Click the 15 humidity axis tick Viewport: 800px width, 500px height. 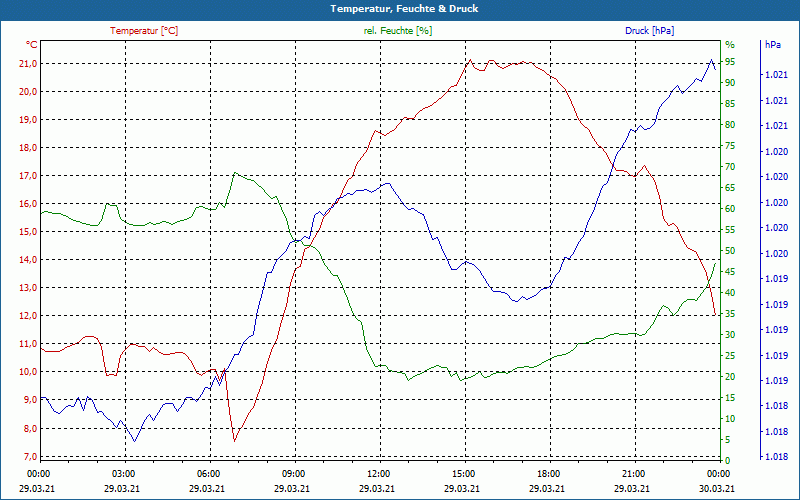tap(730, 398)
